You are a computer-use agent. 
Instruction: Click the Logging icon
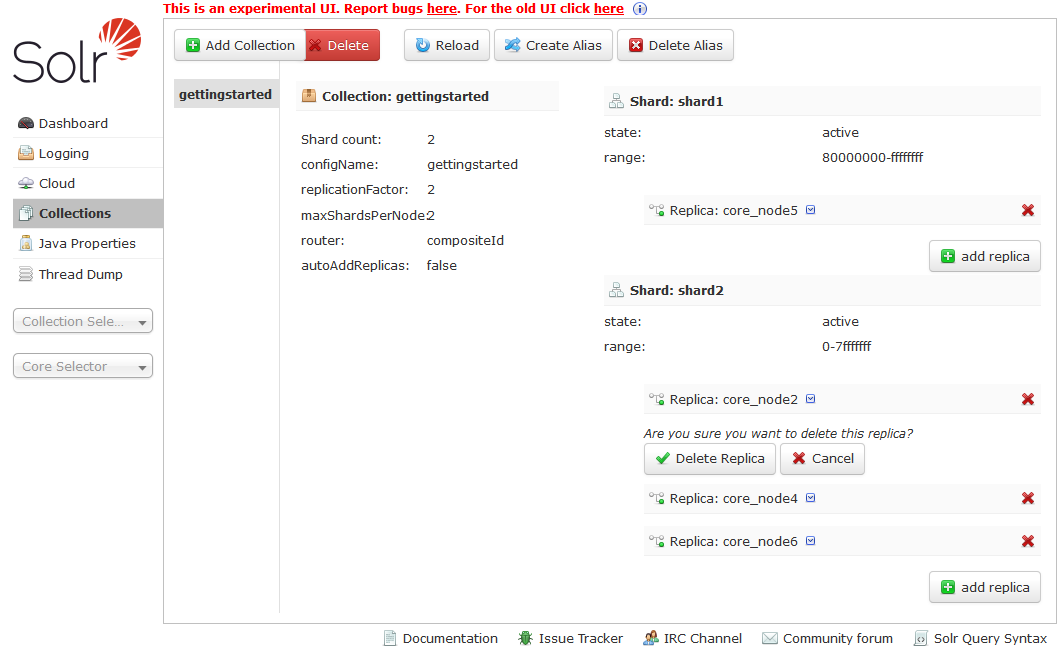[x=26, y=153]
